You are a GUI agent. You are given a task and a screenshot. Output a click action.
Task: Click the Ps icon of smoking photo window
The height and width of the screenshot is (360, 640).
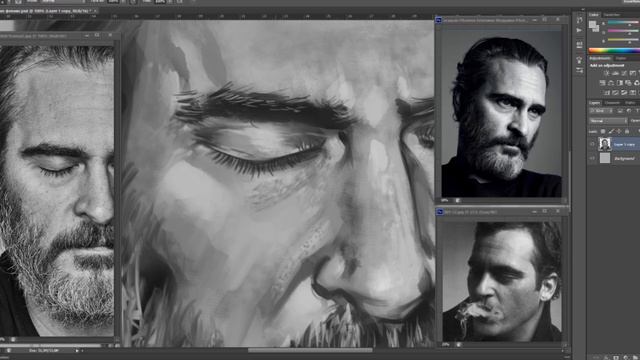click(440, 212)
